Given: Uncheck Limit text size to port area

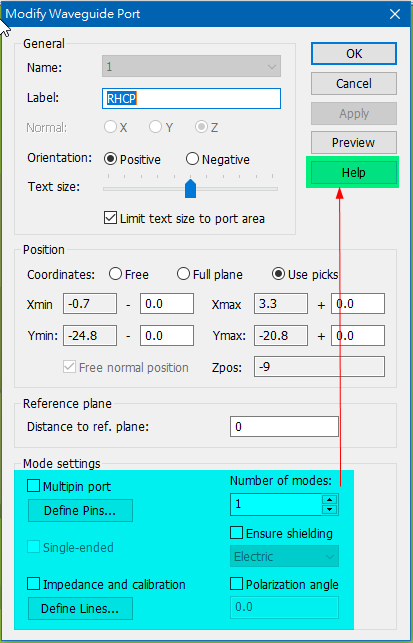Looking at the screenshot, I should (x=110, y=218).
